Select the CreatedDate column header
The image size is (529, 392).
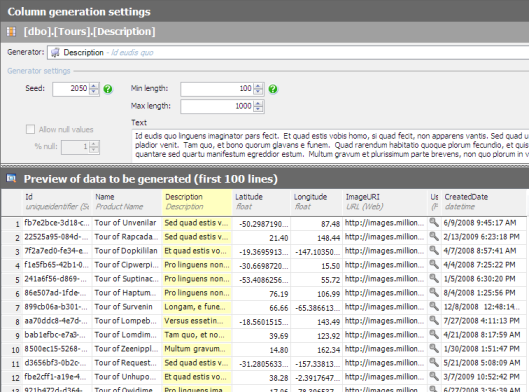pyautogui.click(x=484, y=202)
